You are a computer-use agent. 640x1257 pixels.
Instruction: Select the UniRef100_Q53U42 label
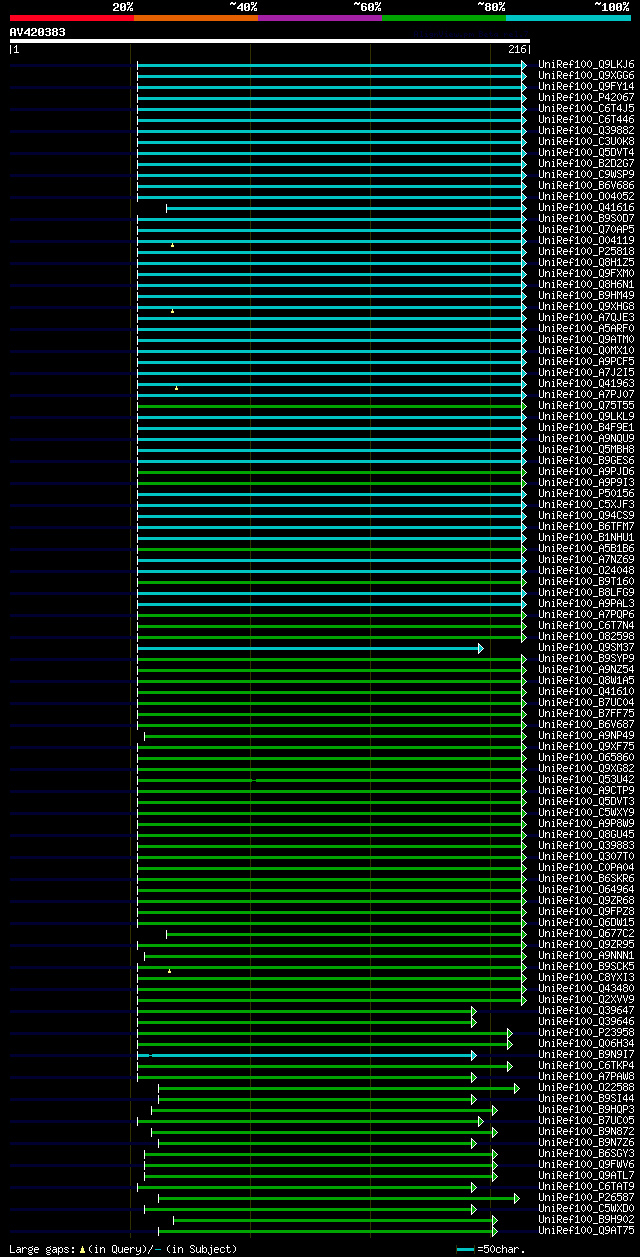pyautogui.click(x=586, y=779)
